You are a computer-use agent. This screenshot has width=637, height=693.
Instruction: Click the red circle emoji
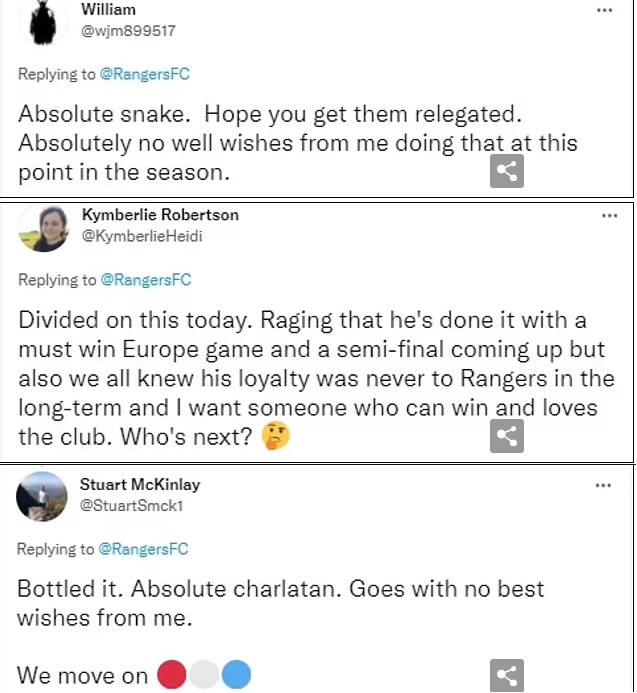[171, 675]
